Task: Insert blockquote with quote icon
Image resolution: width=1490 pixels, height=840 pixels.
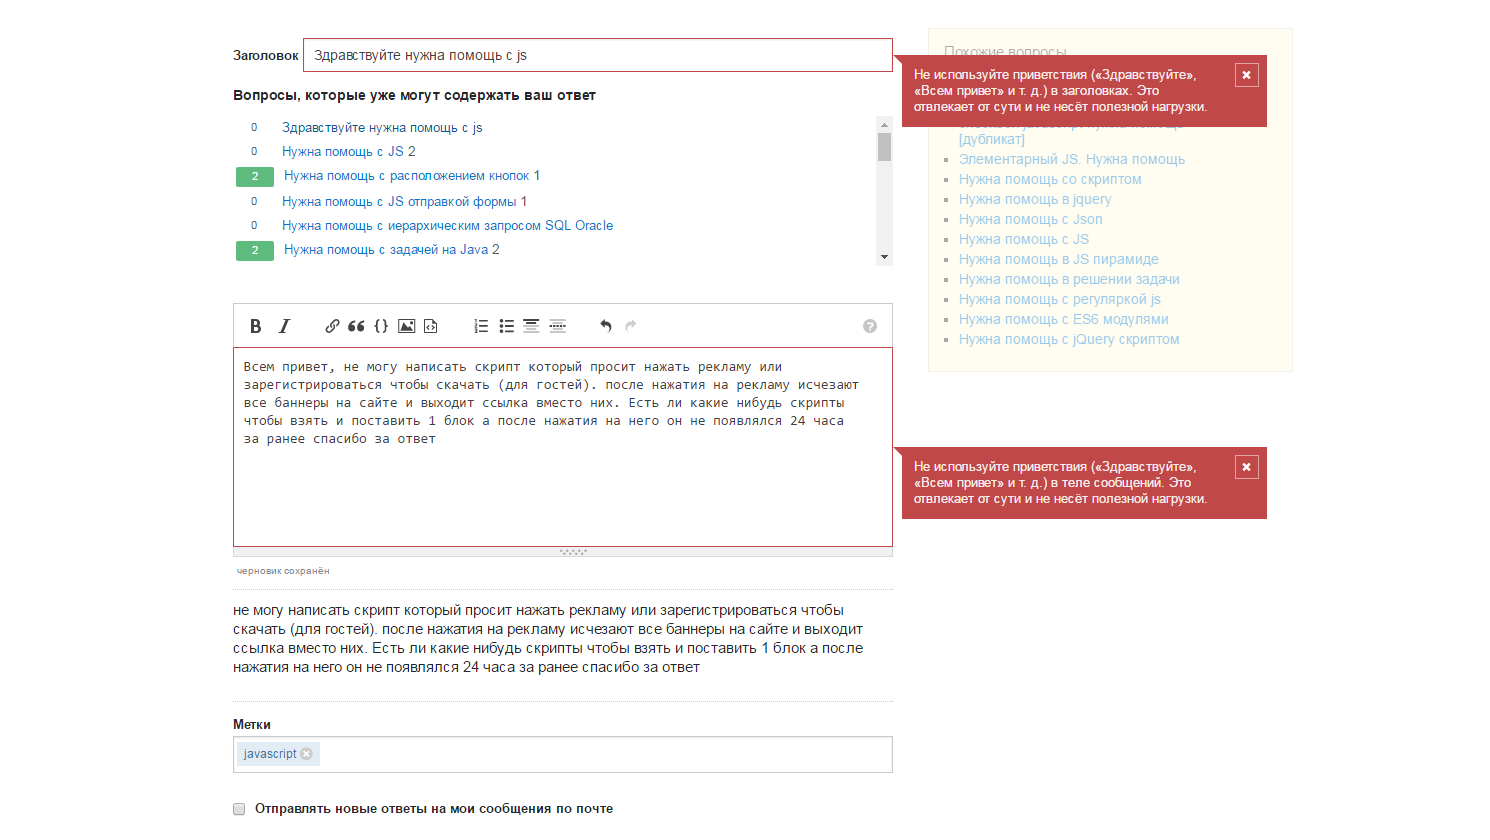Action: tap(356, 326)
